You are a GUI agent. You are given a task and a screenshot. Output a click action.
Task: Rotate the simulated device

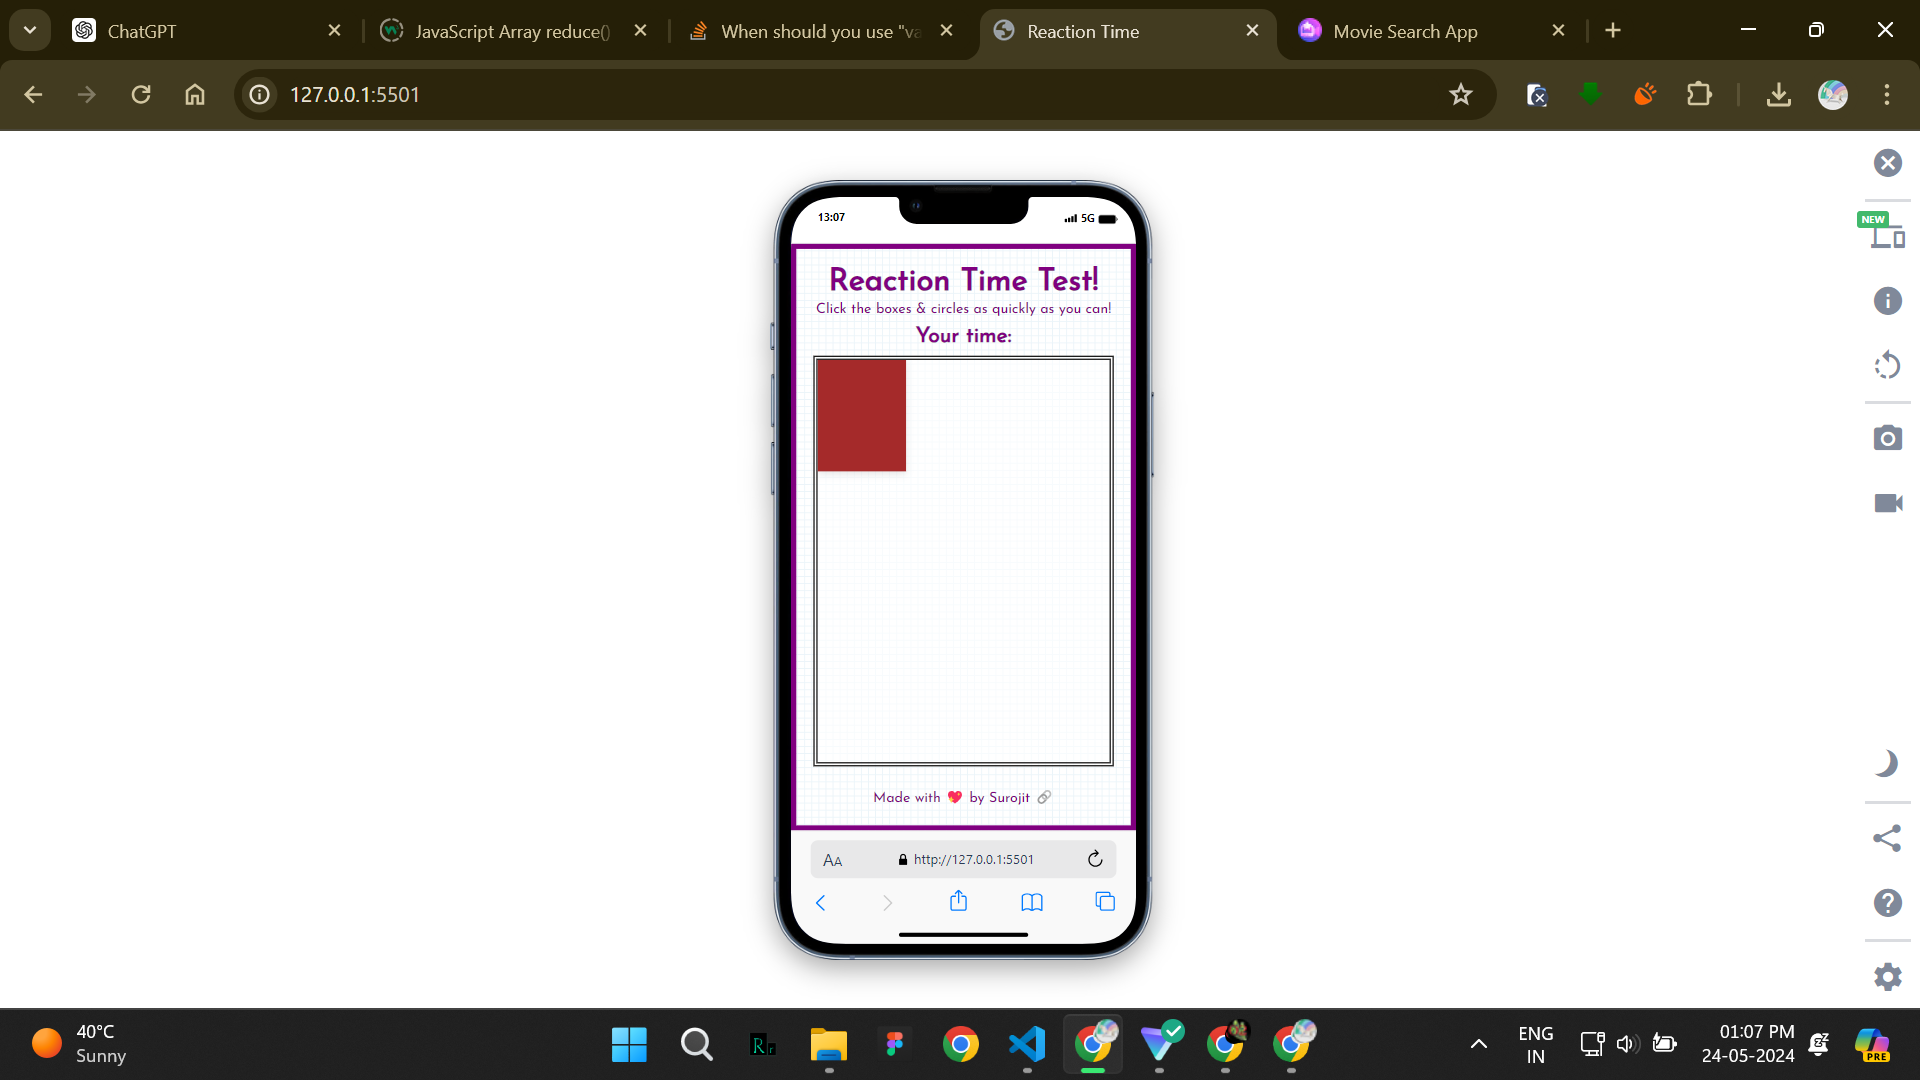point(1888,365)
